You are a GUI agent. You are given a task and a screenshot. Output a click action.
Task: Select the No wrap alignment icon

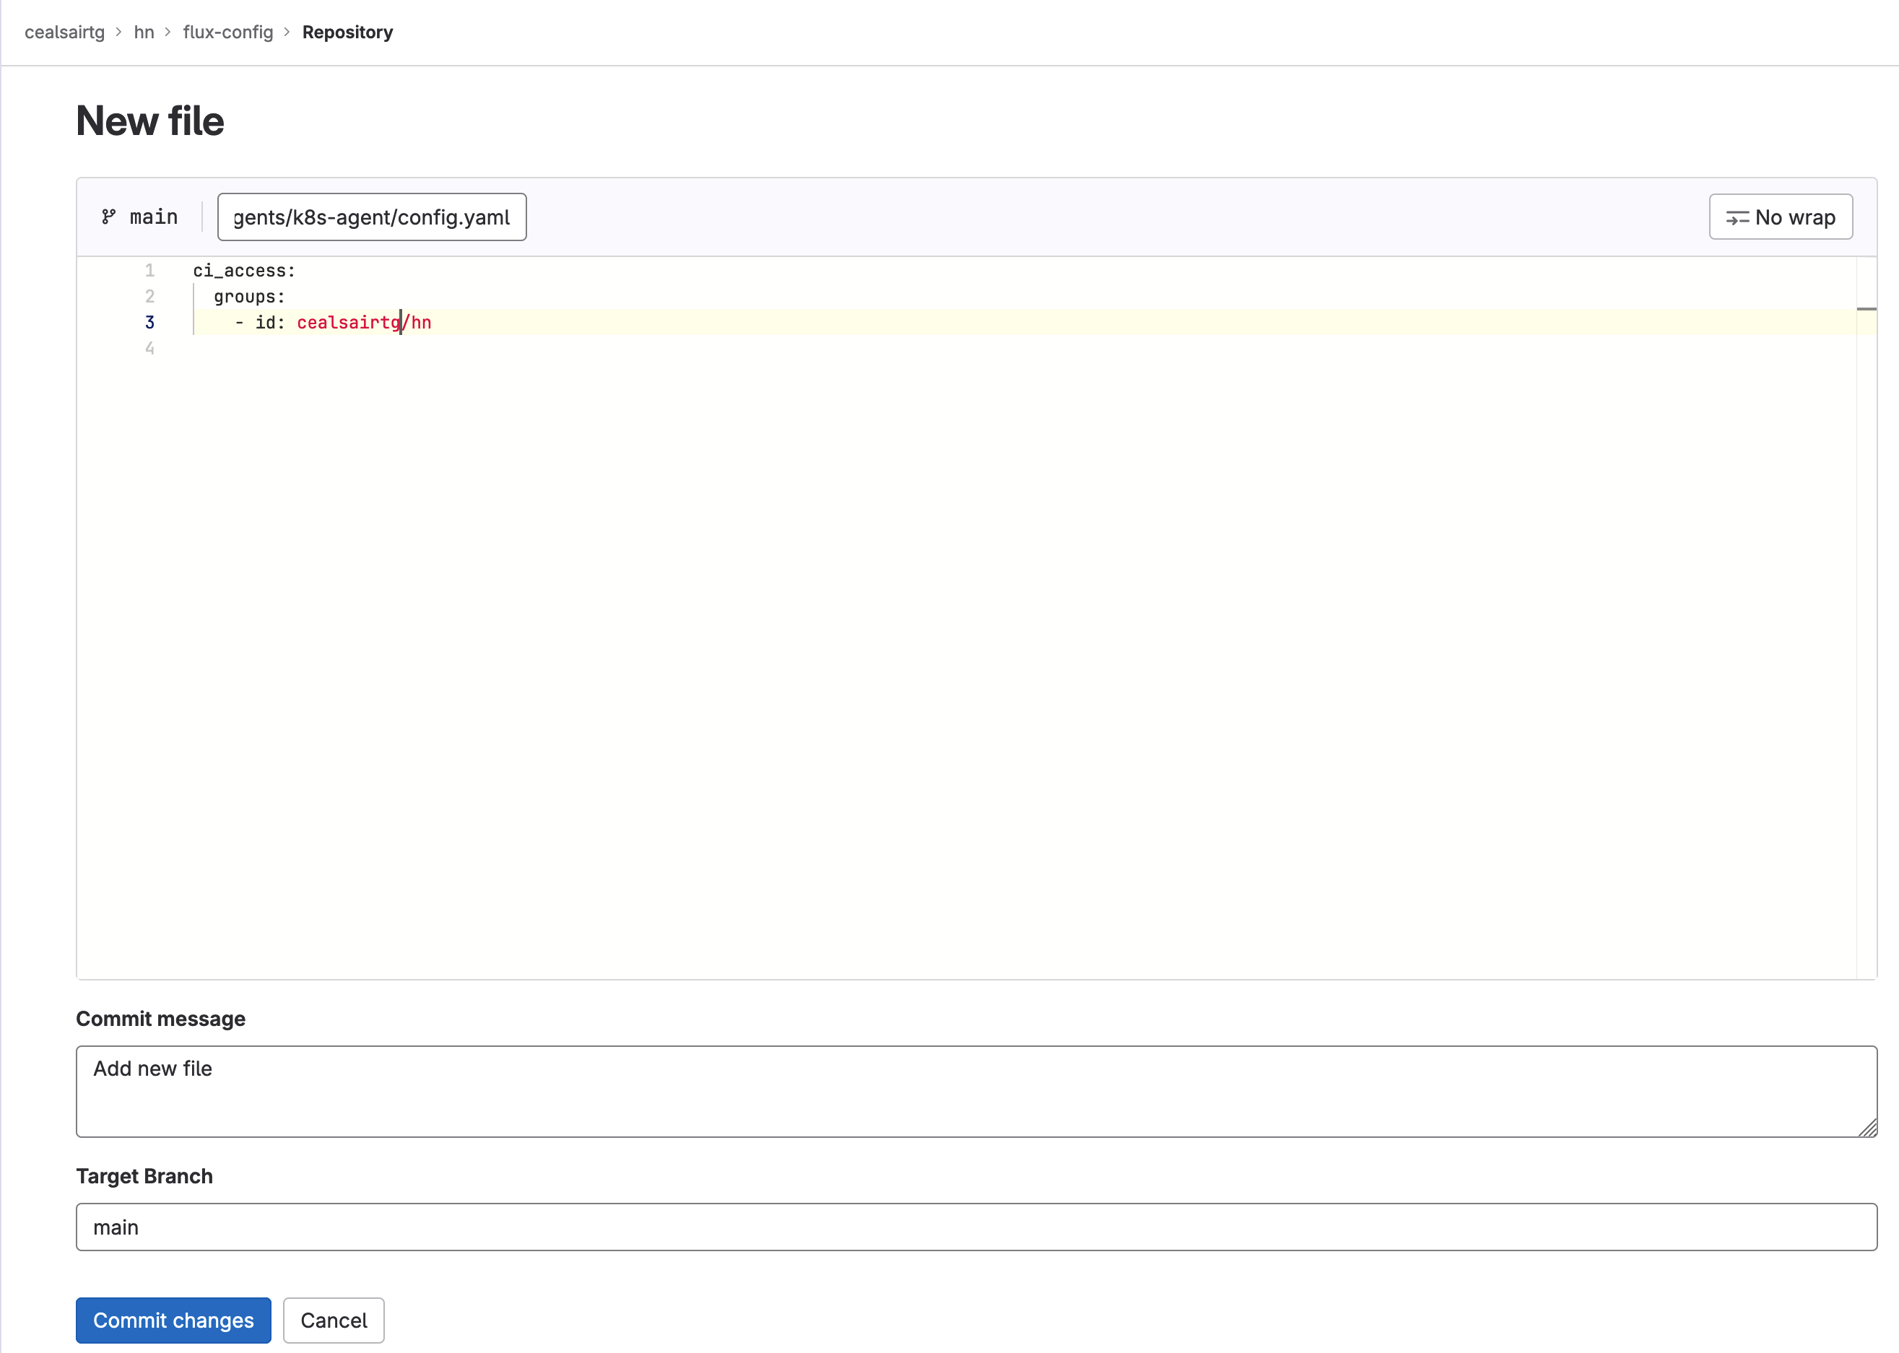(1737, 216)
